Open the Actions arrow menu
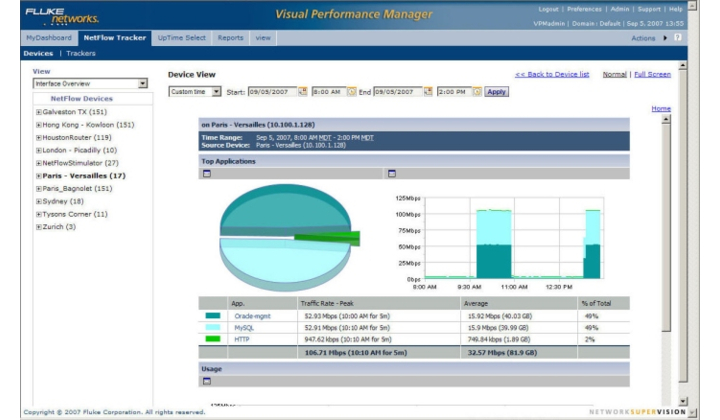This screenshot has width=720, height=420. [x=665, y=38]
